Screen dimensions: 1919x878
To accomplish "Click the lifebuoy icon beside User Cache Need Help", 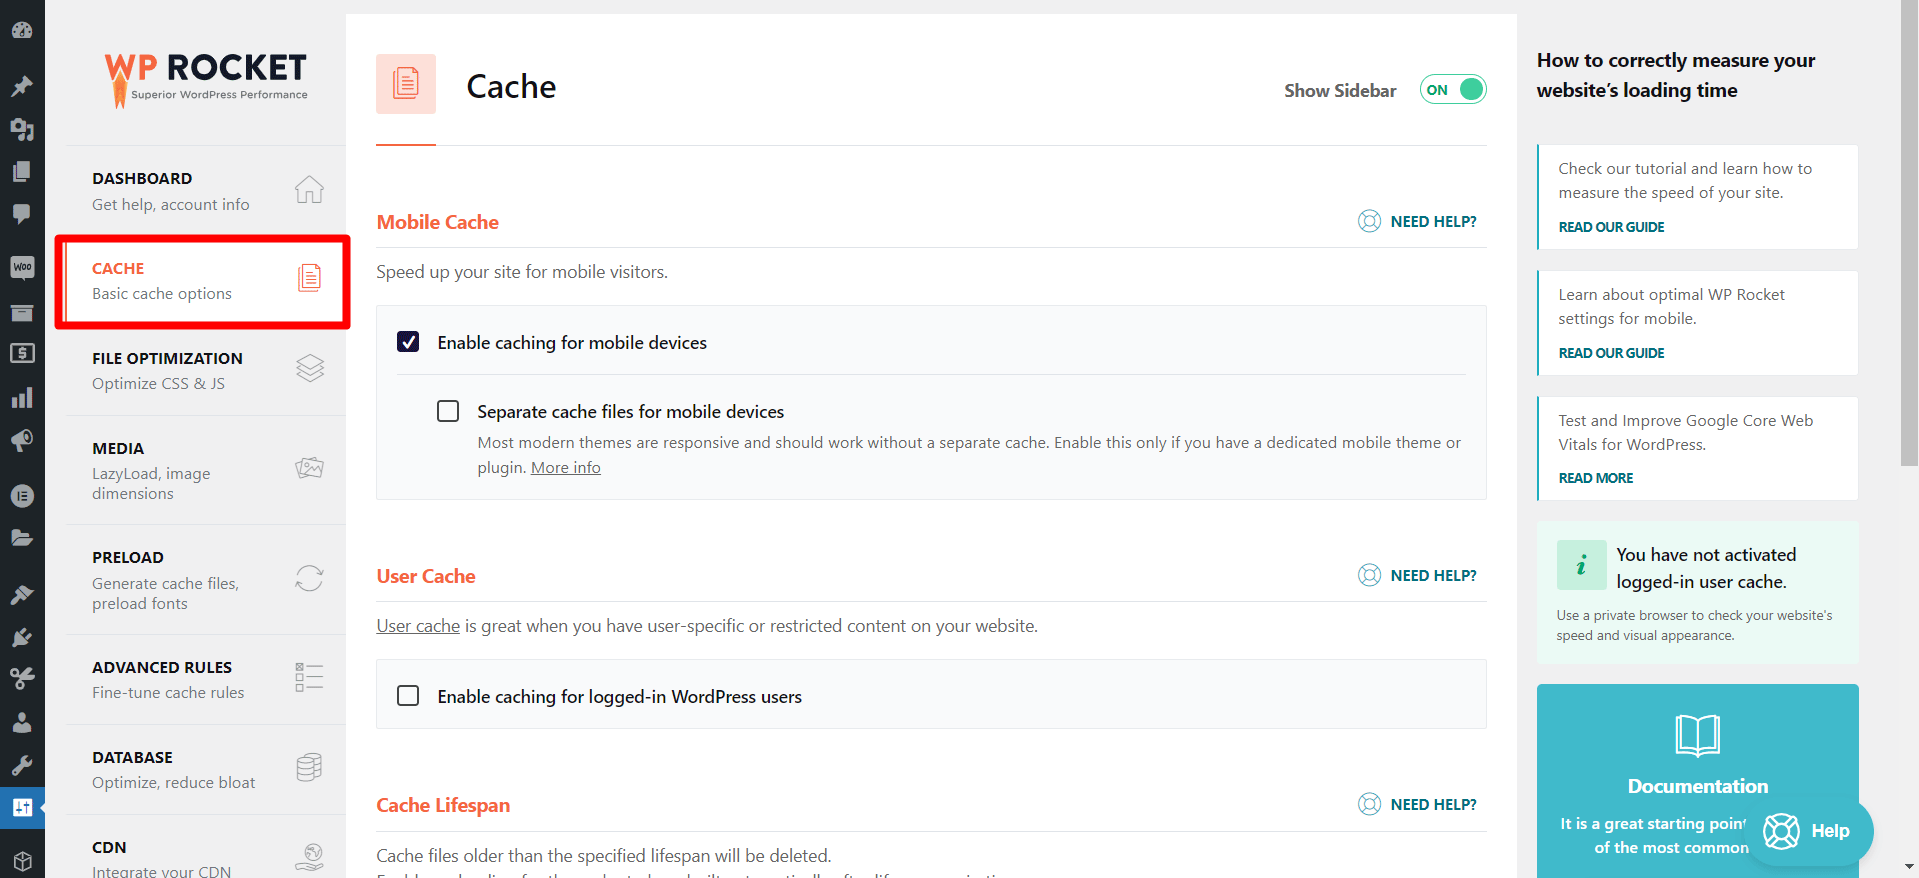I will click(1369, 575).
